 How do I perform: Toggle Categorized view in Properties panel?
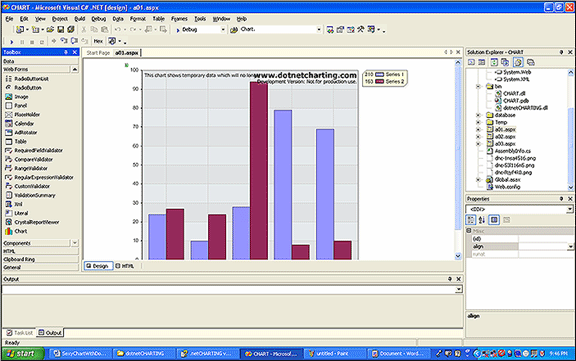click(471, 220)
